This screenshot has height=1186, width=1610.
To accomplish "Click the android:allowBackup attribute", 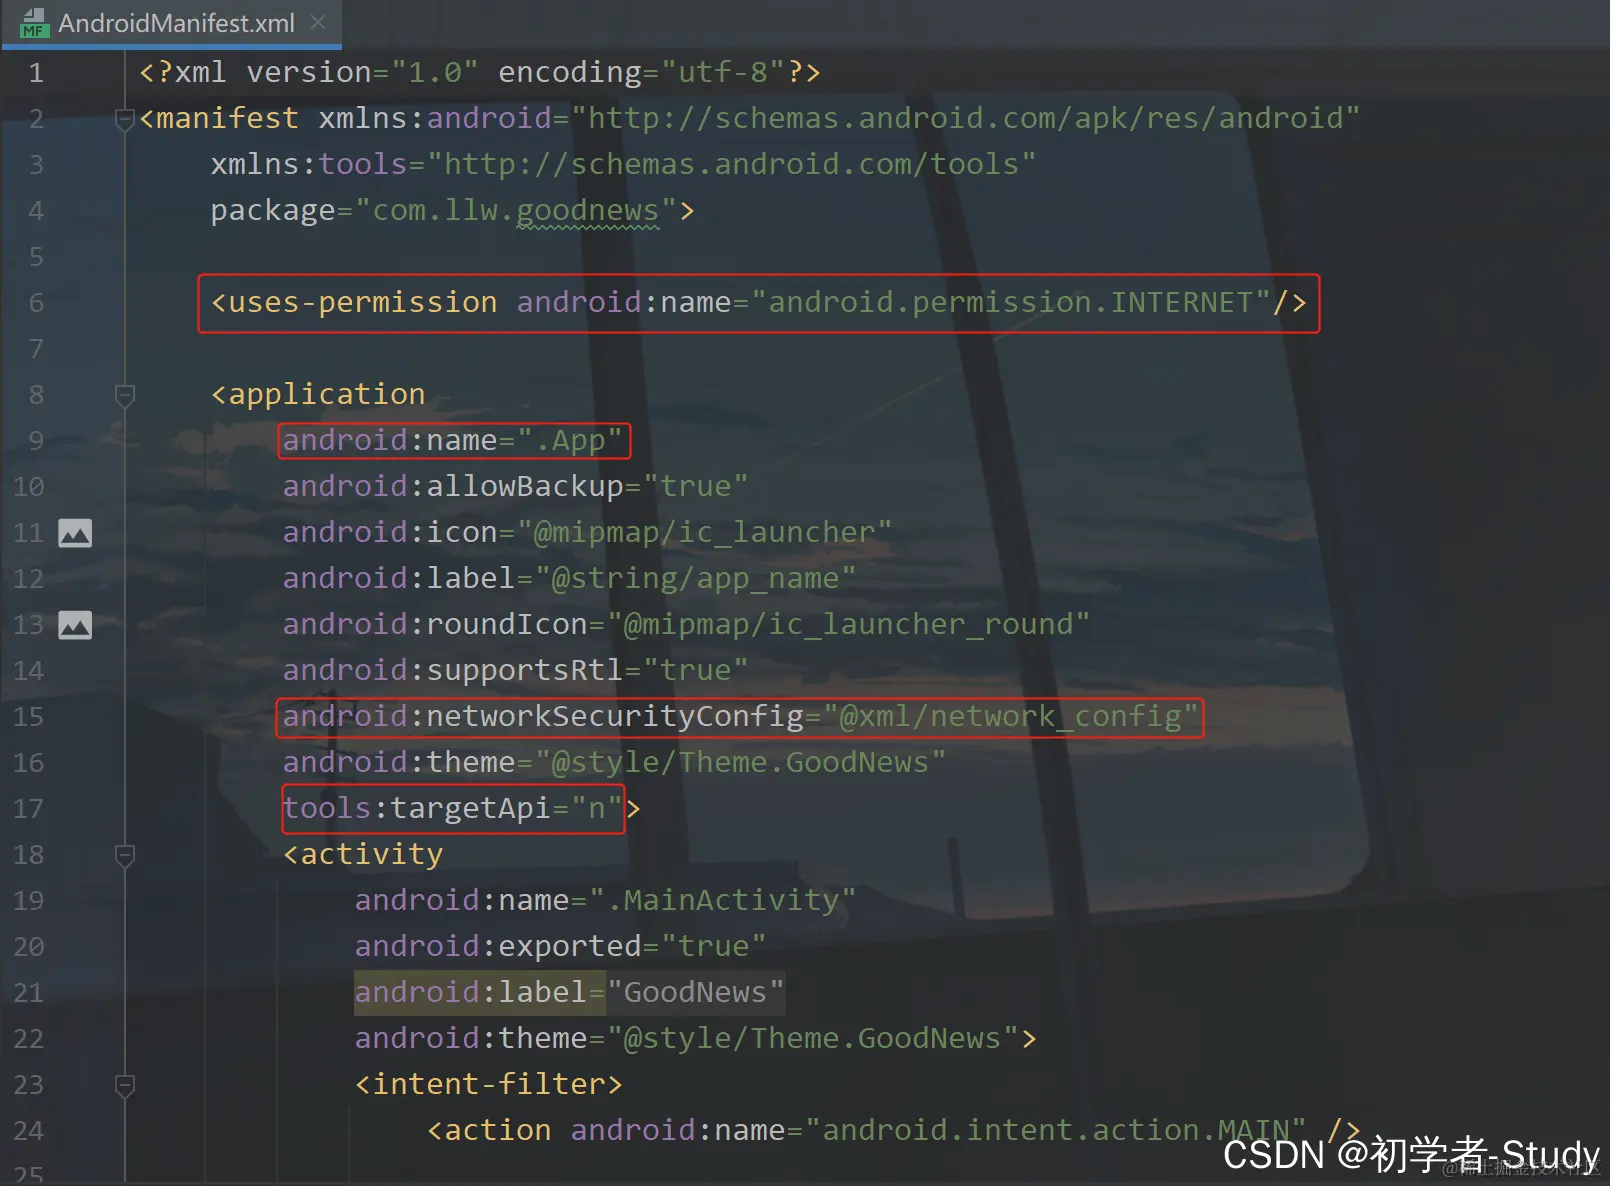I will point(515,487).
